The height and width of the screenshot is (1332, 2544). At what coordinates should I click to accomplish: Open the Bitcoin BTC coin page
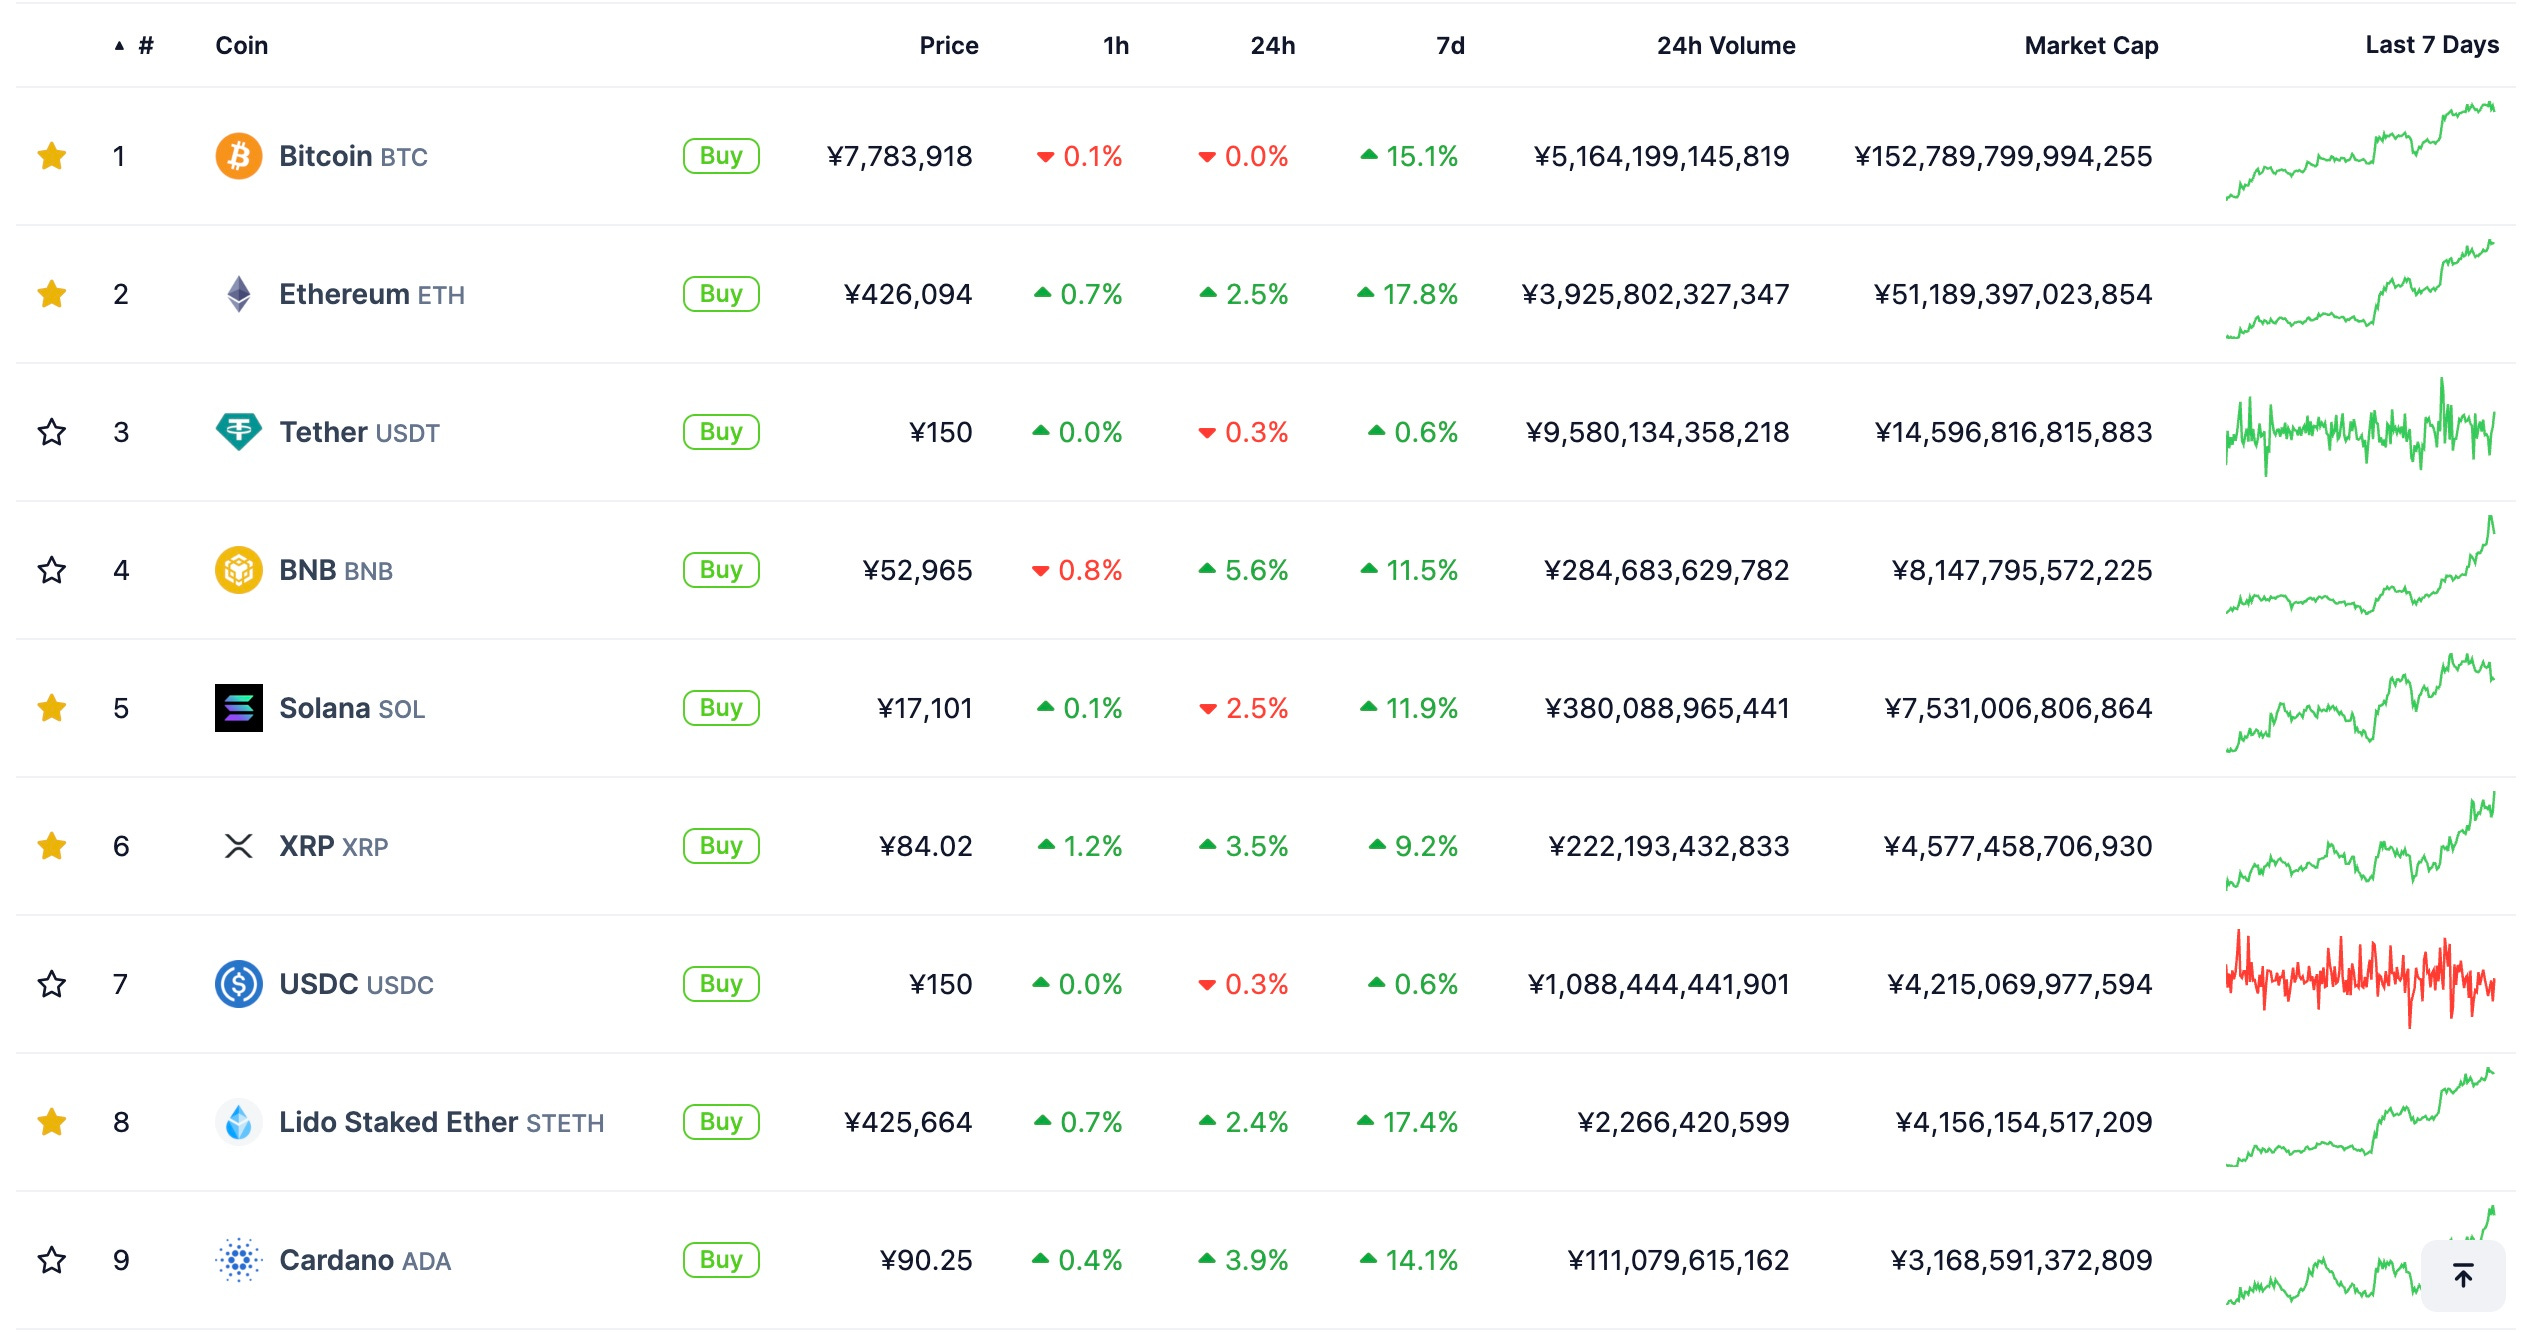(x=353, y=156)
